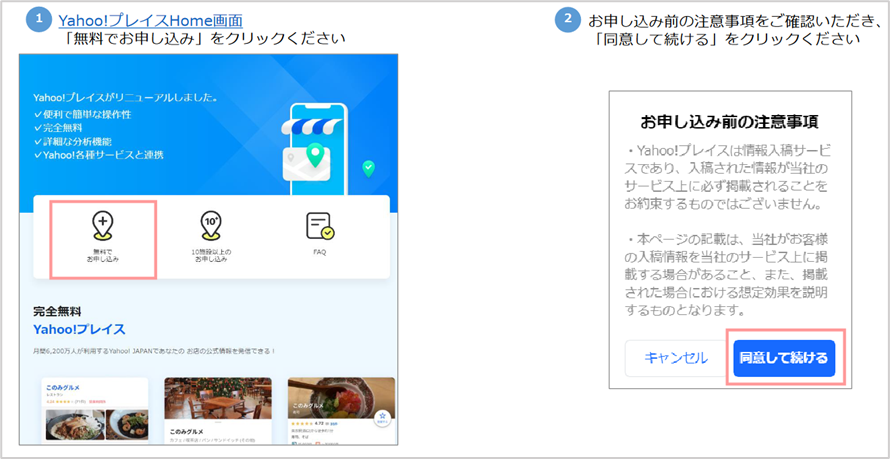The image size is (890, 459).
Task: Click the green checkmark pin icon in banner
Action: (369, 168)
